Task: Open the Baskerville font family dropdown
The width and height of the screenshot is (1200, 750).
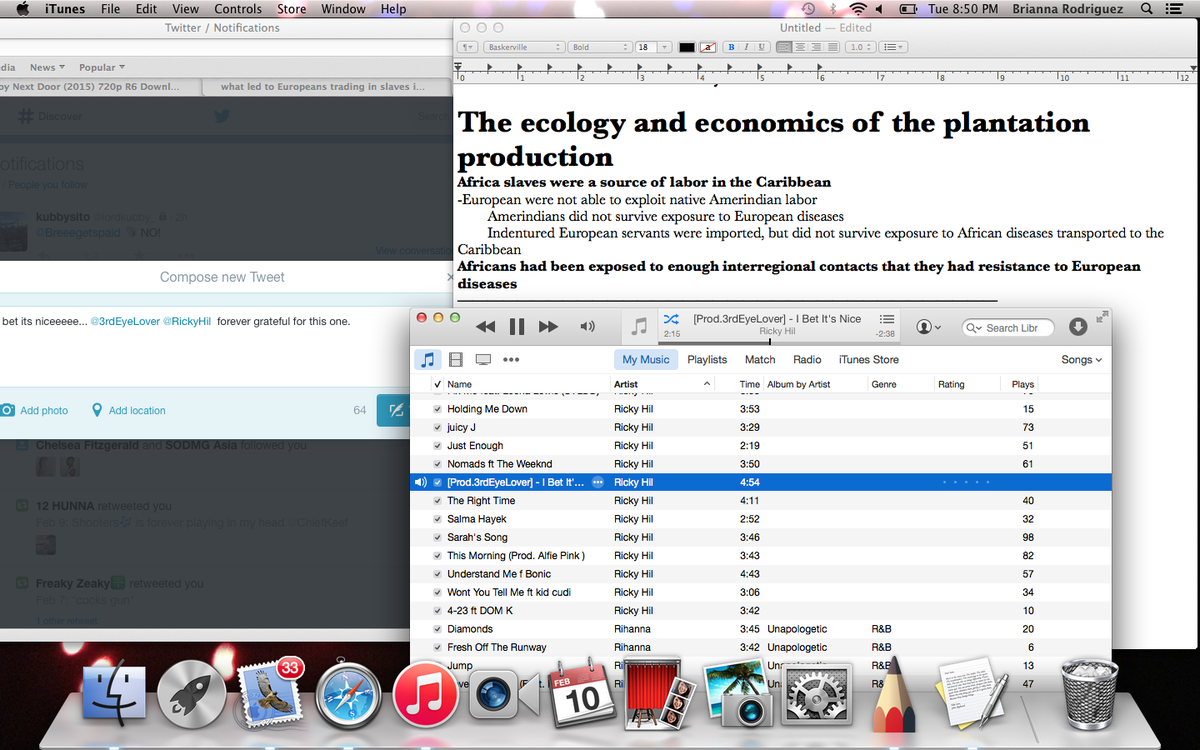Action: click(524, 47)
